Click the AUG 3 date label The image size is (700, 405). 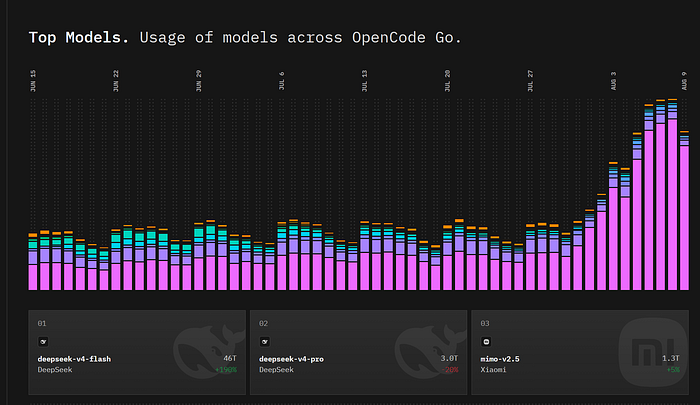coord(613,81)
